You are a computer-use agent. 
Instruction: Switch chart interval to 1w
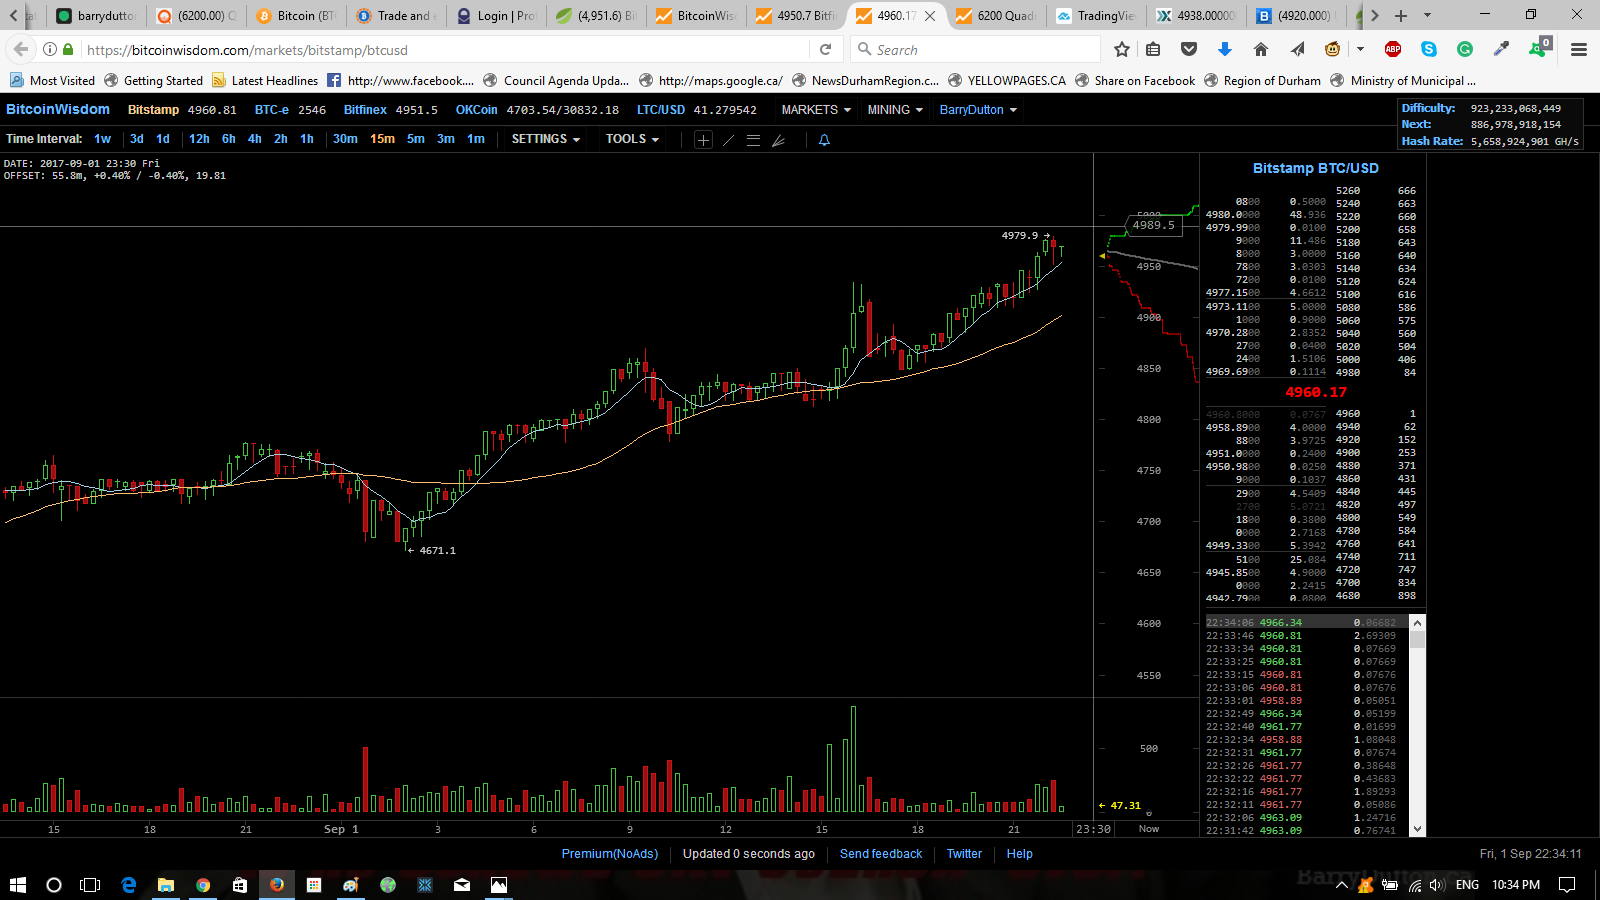pos(102,139)
